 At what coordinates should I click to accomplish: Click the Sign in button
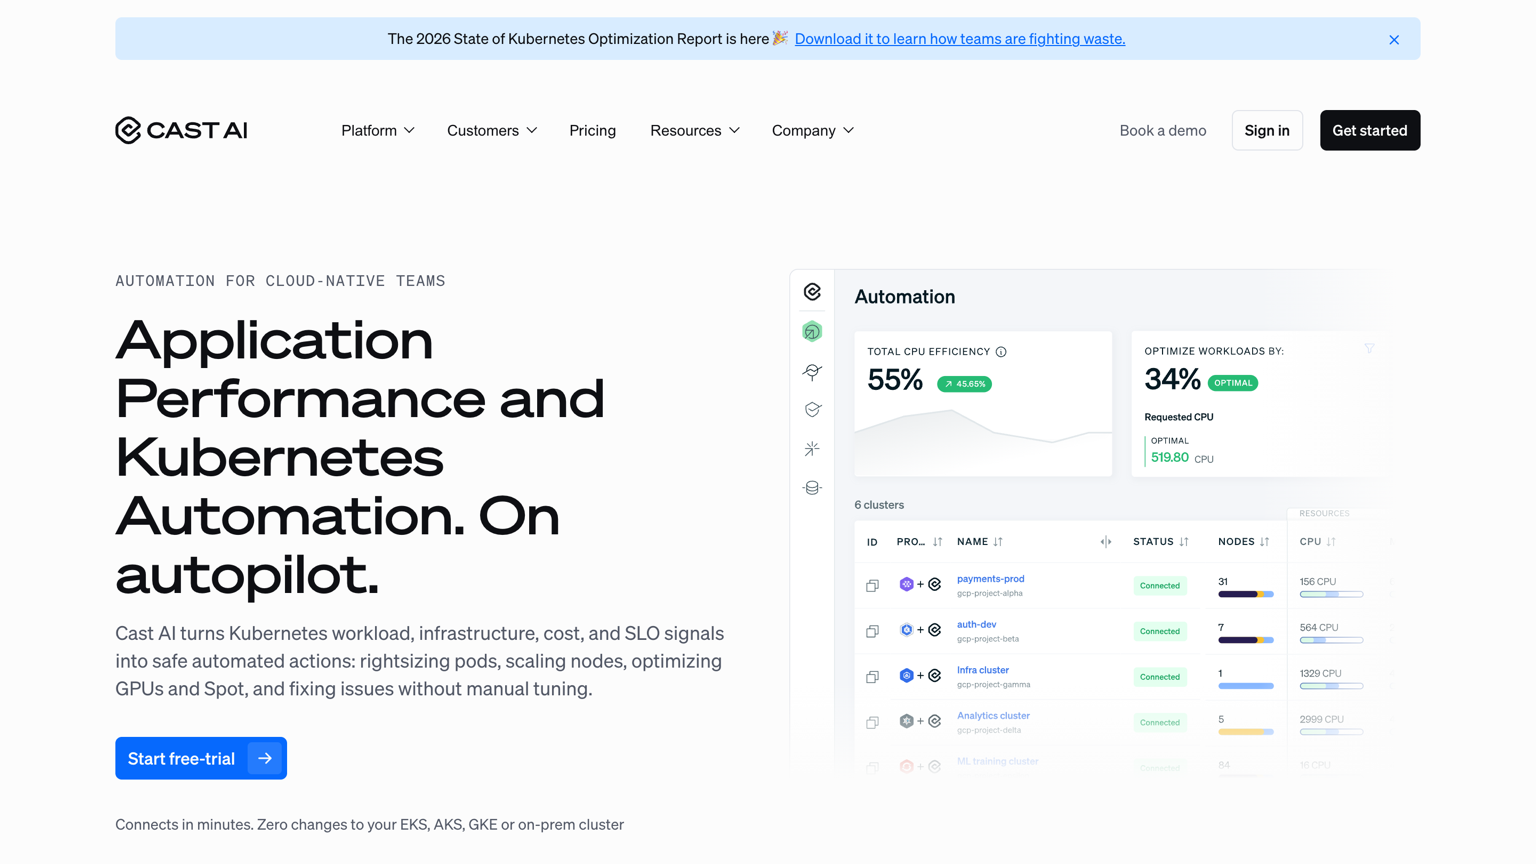pos(1267,130)
